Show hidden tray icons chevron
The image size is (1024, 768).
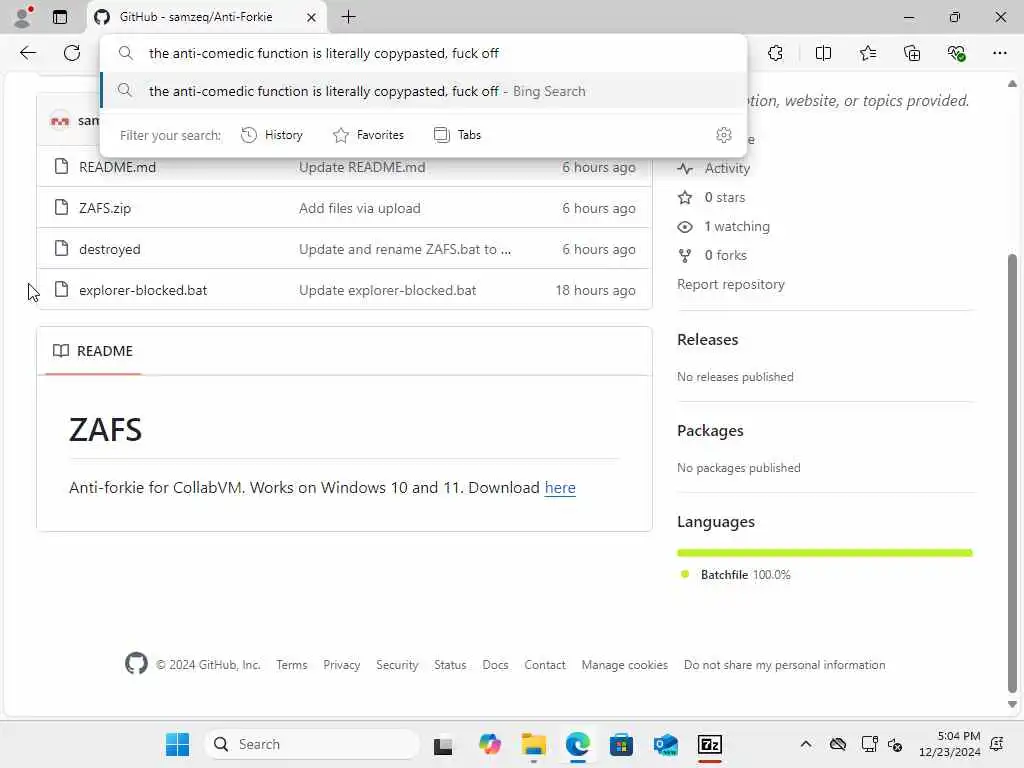pos(806,744)
